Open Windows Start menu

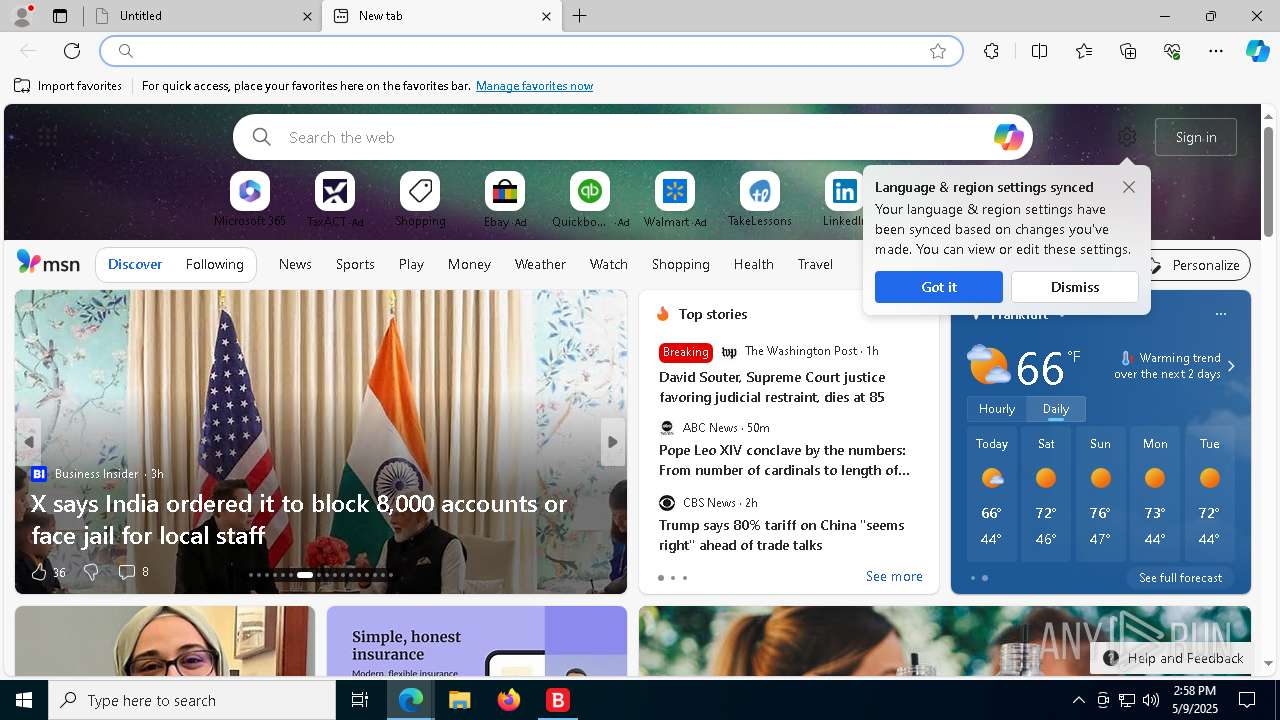pos(24,700)
